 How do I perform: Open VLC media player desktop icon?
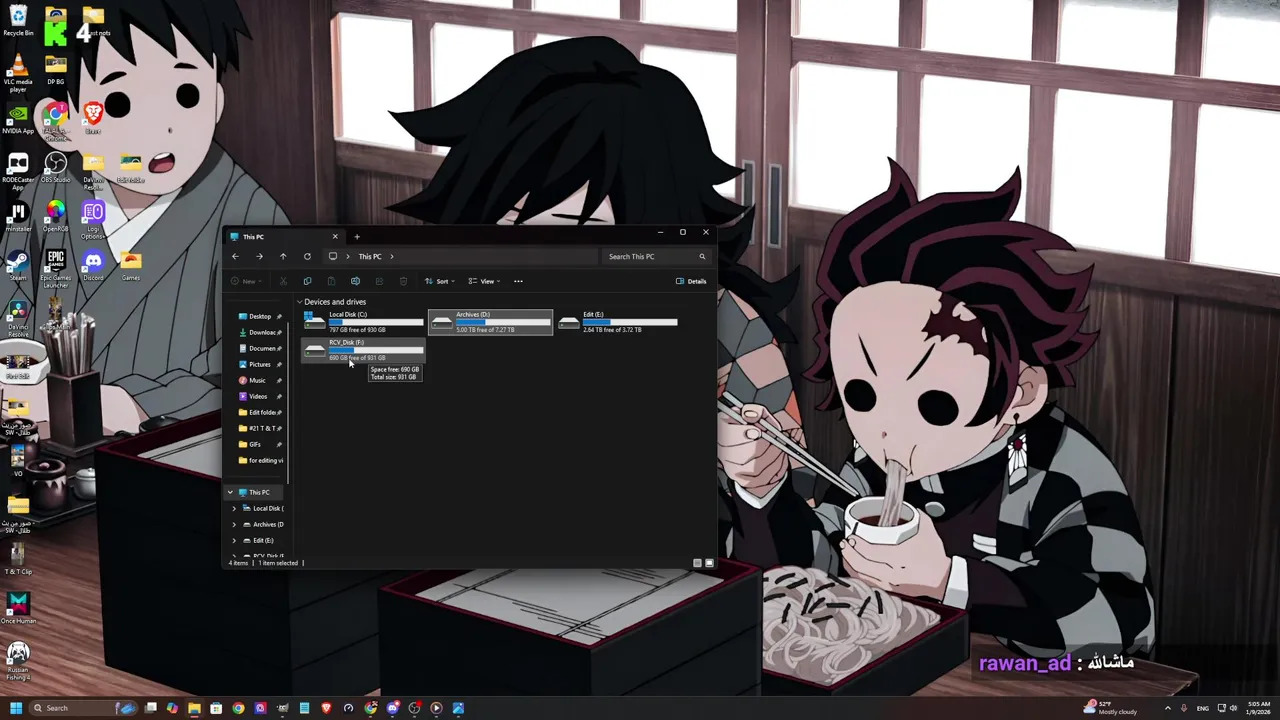click(x=18, y=74)
